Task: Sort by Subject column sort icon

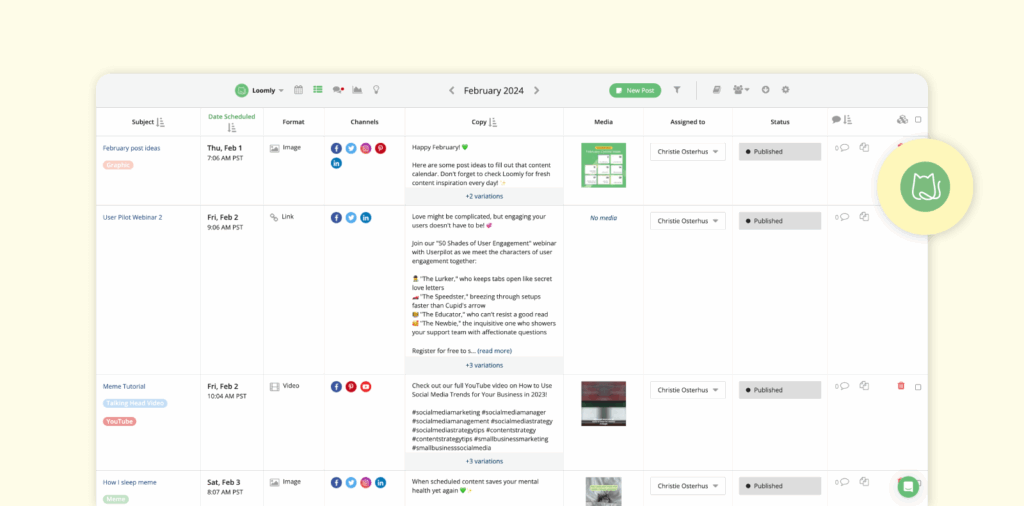Action: (x=161, y=122)
